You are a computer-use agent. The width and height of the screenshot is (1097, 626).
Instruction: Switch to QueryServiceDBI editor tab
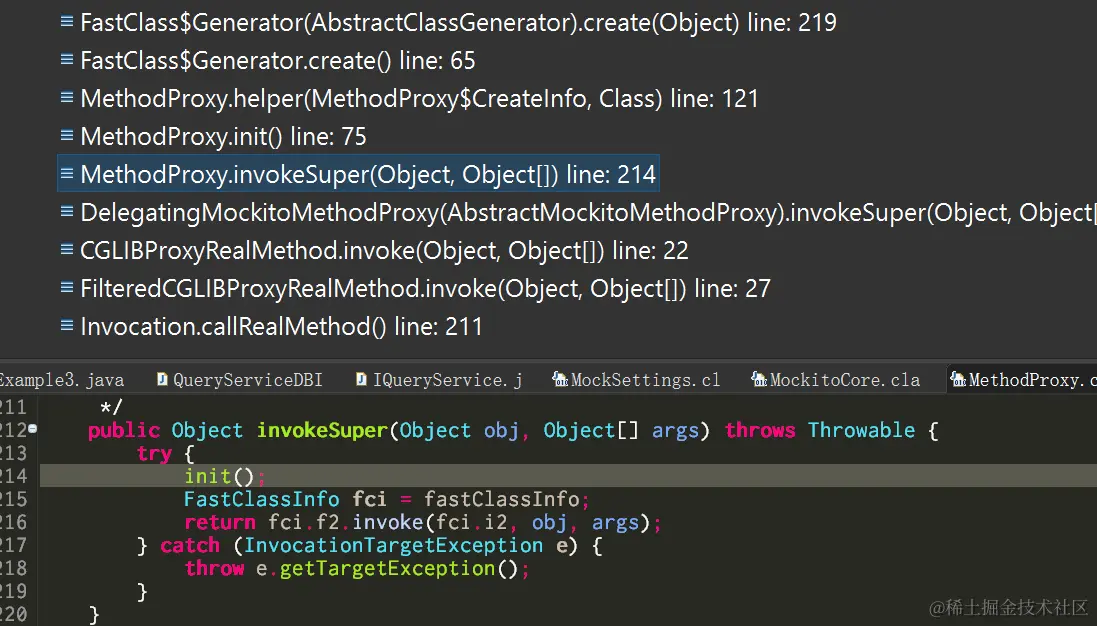point(240,380)
